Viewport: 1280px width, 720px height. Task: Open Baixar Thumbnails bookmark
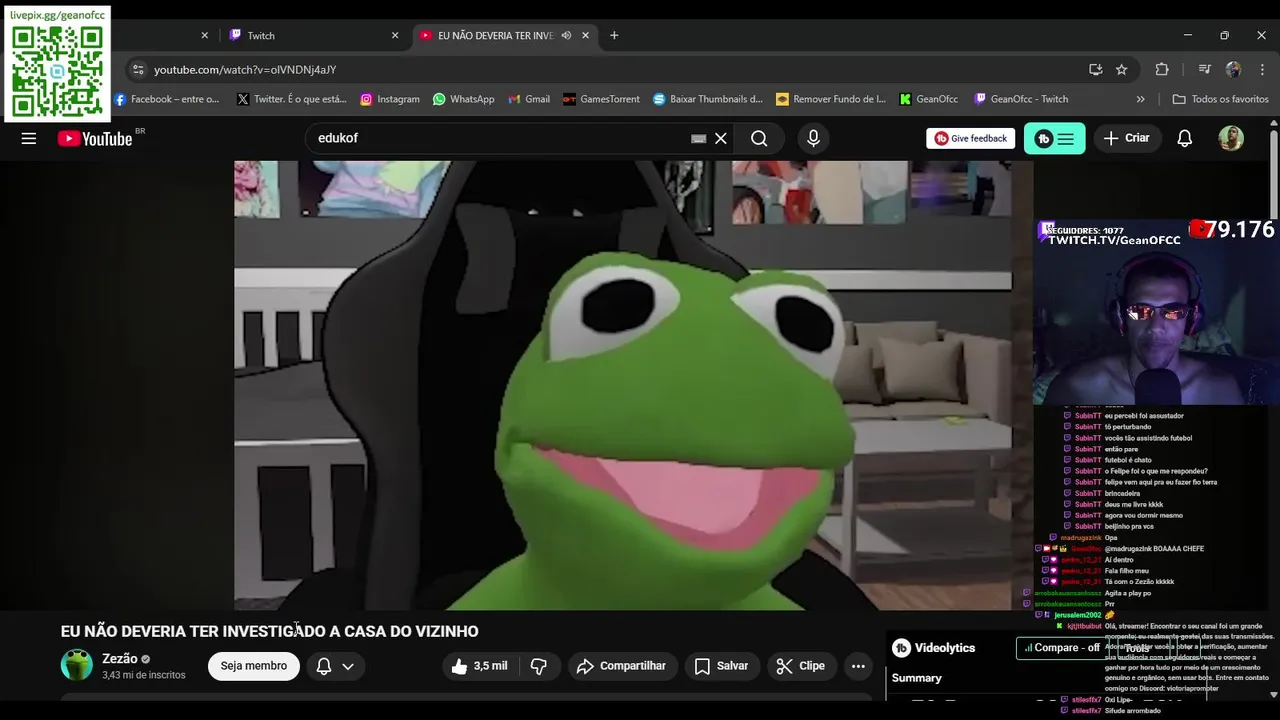708,99
